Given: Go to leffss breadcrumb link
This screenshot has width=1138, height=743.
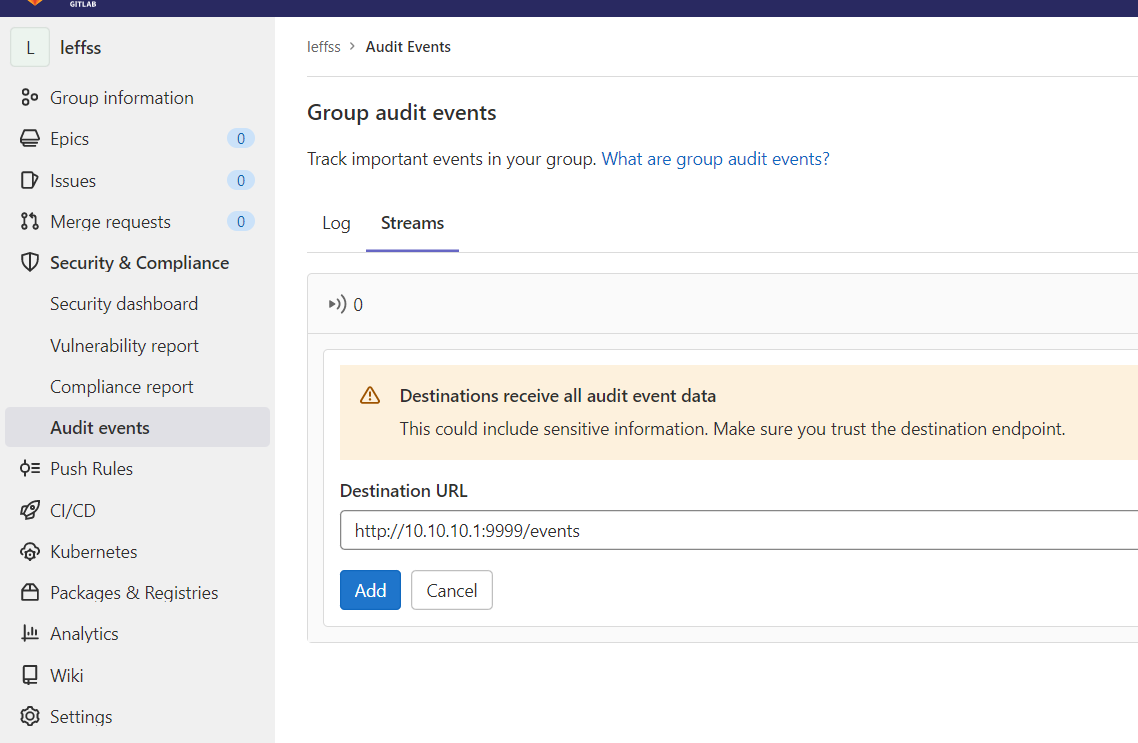Looking at the screenshot, I should [x=324, y=47].
